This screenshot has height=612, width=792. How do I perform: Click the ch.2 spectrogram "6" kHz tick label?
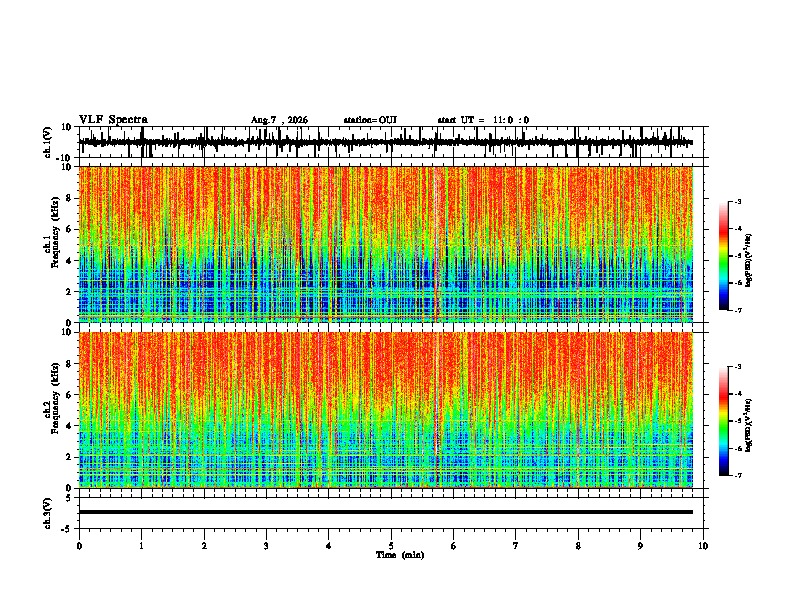69,394
